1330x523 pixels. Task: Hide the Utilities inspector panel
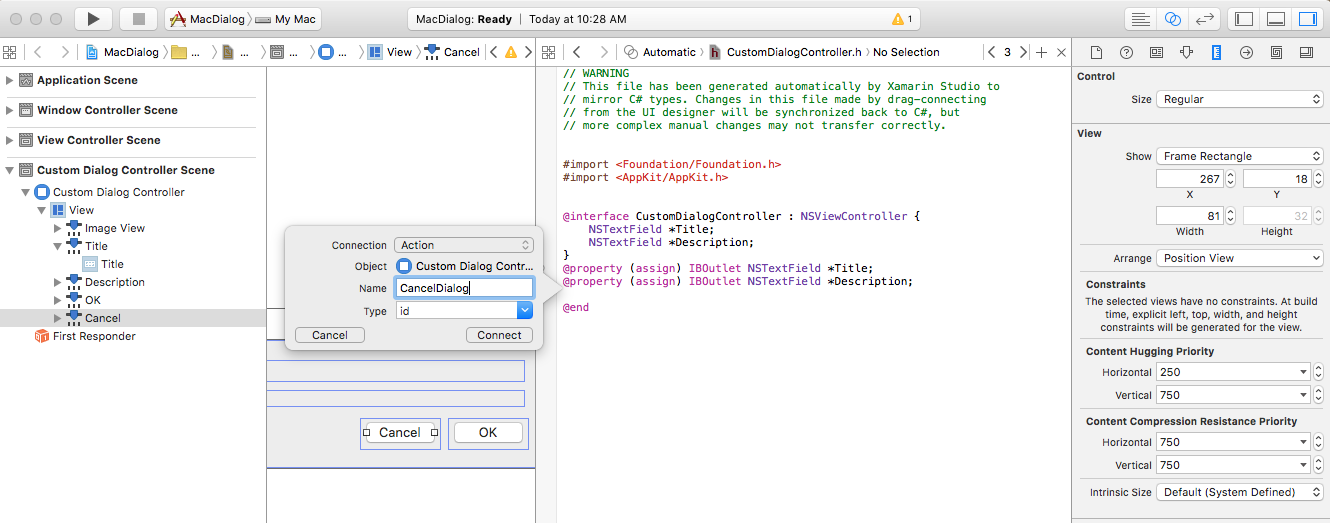[1307, 19]
